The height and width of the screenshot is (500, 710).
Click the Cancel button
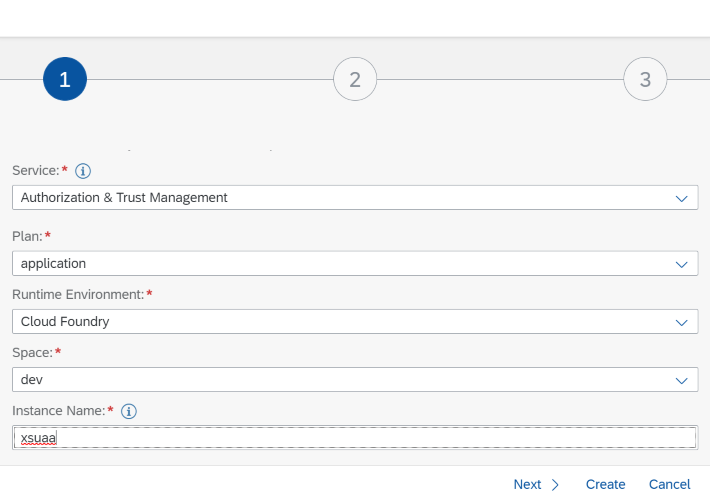pyautogui.click(x=670, y=485)
